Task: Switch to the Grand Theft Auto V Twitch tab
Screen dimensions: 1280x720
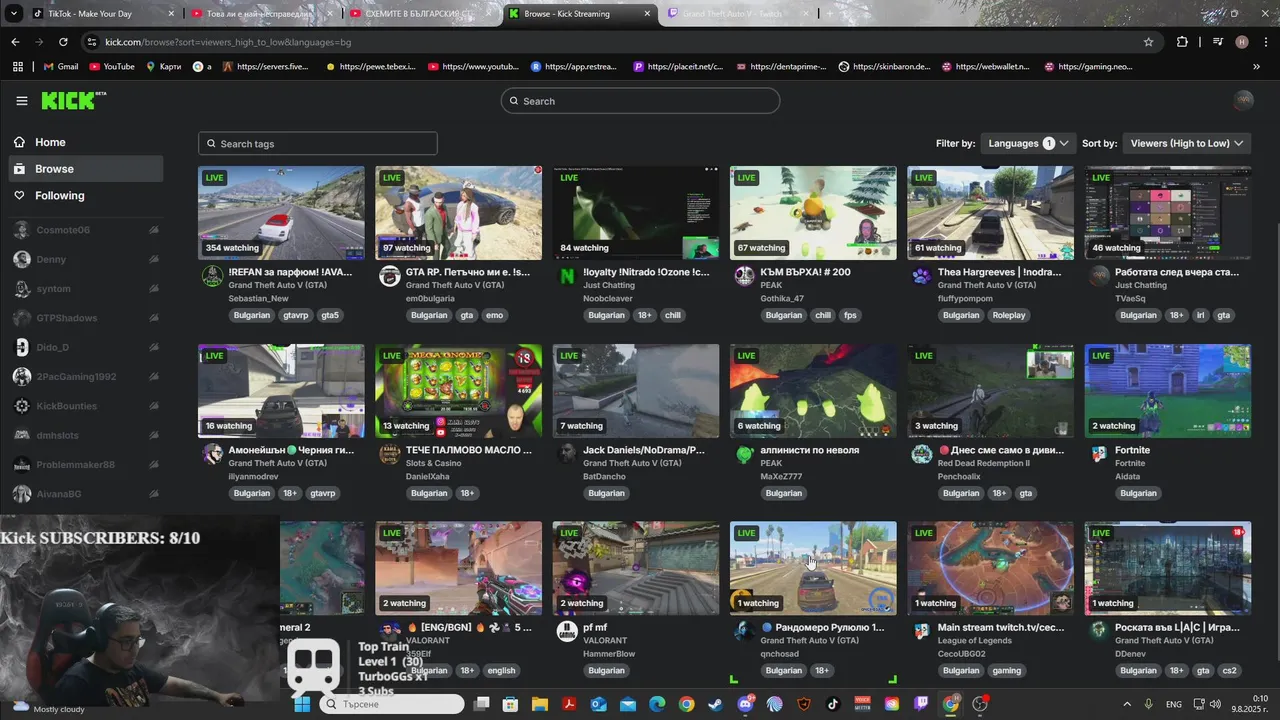Action: click(740, 14)
